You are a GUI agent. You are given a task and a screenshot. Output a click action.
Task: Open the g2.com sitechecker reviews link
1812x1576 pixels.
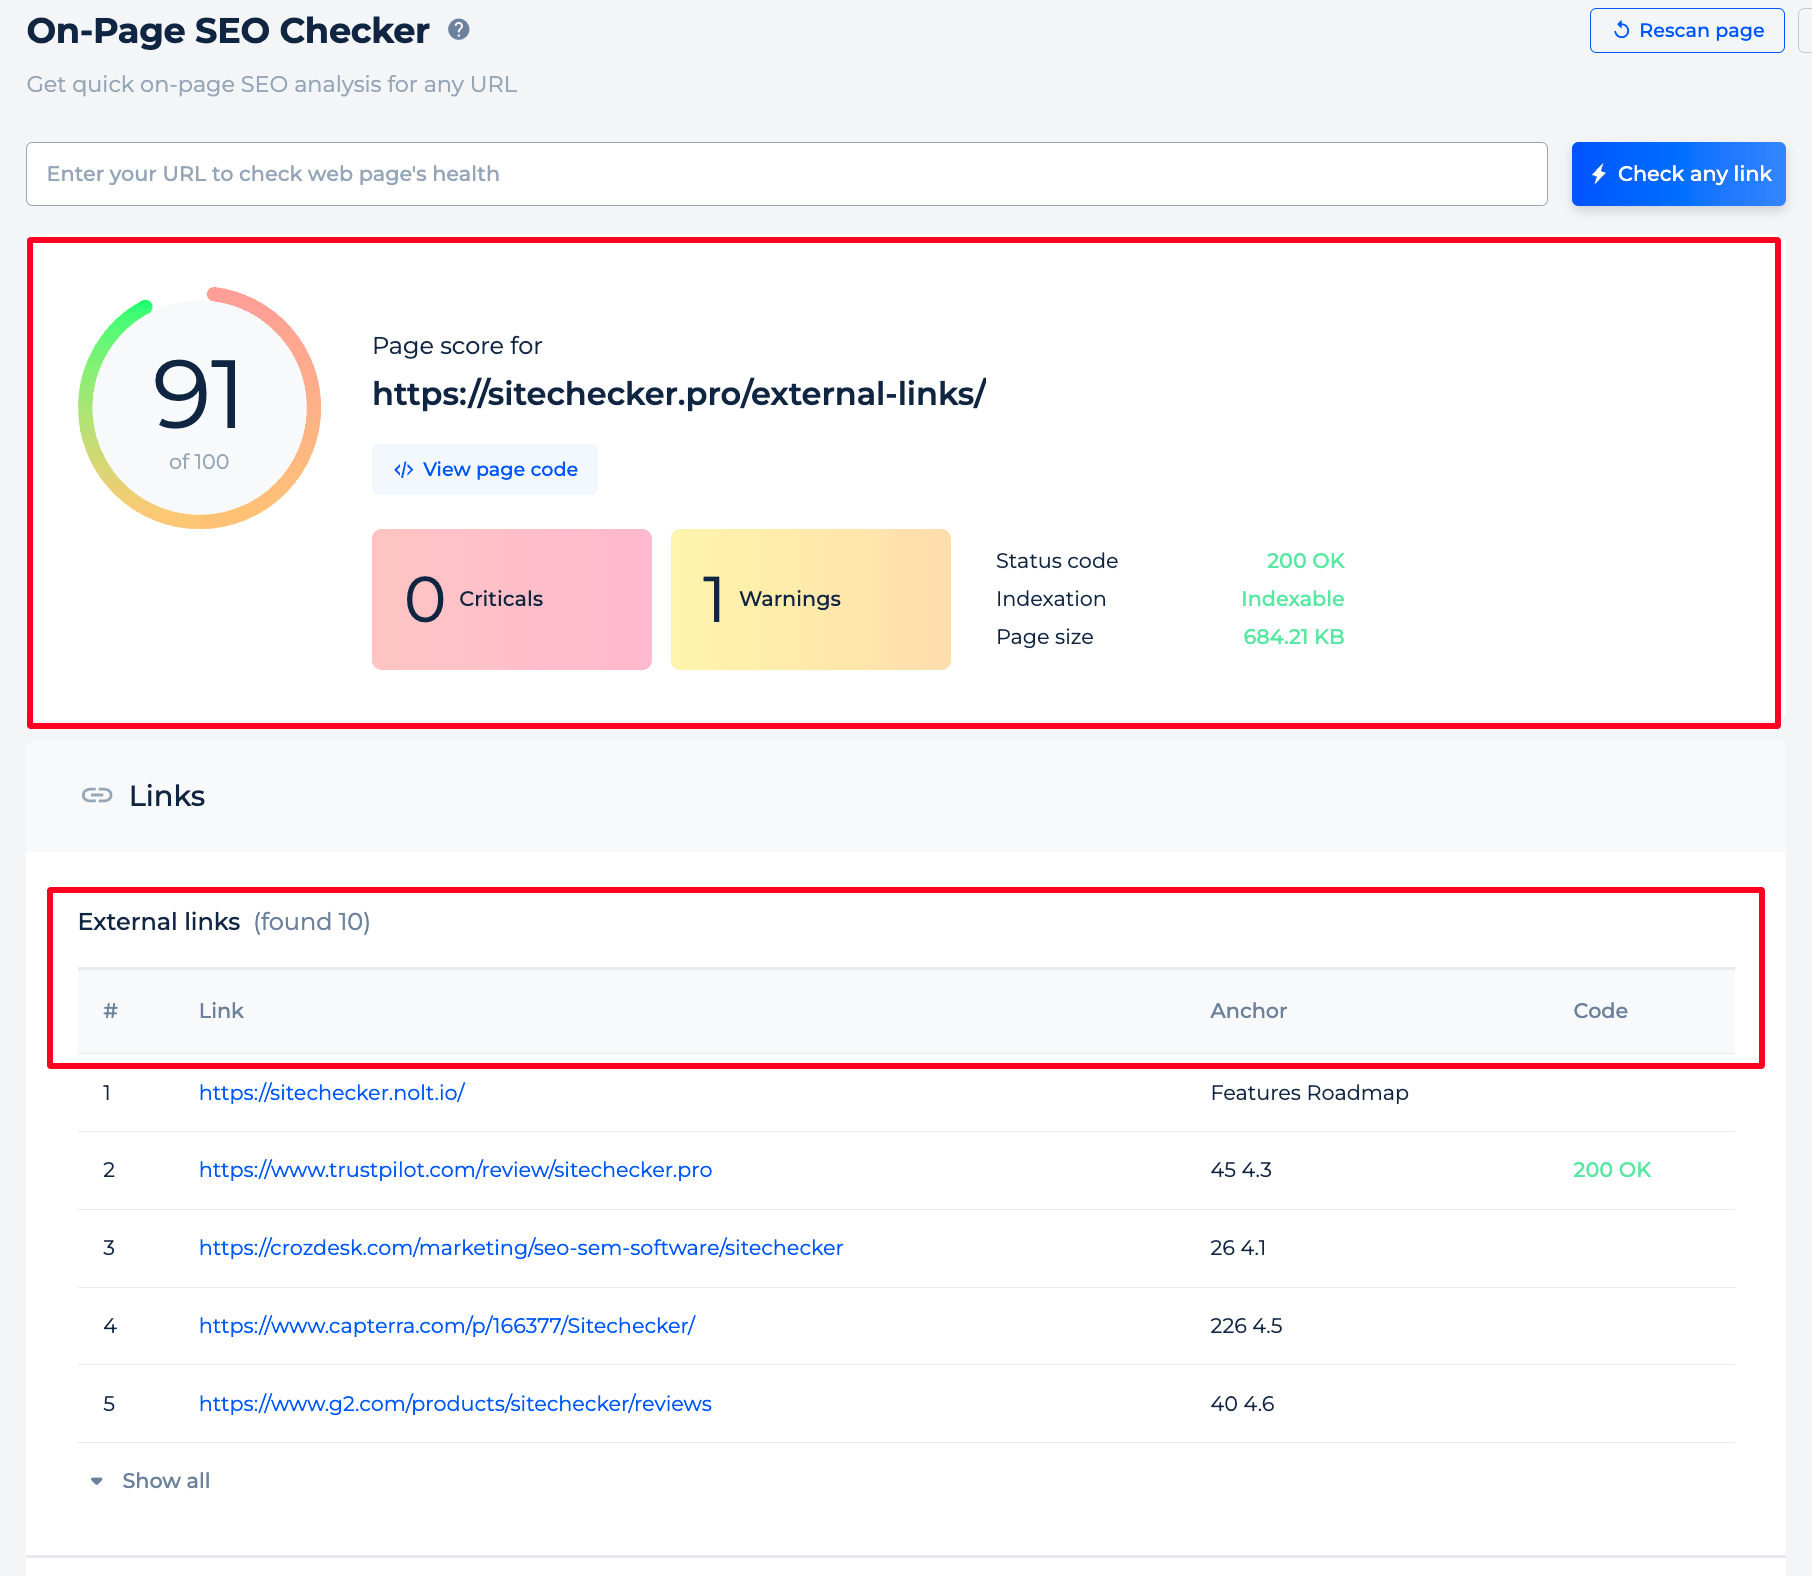455,1403
